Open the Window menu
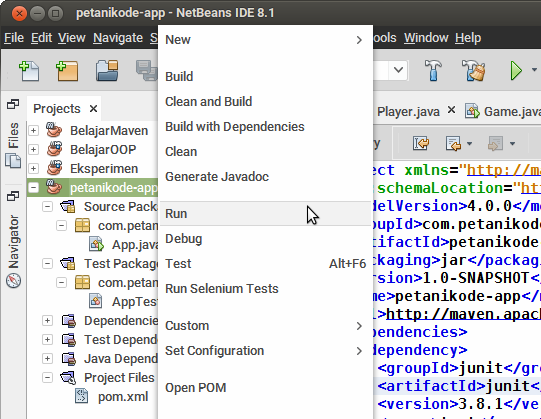541x419 pixels. tap(426, 38)
